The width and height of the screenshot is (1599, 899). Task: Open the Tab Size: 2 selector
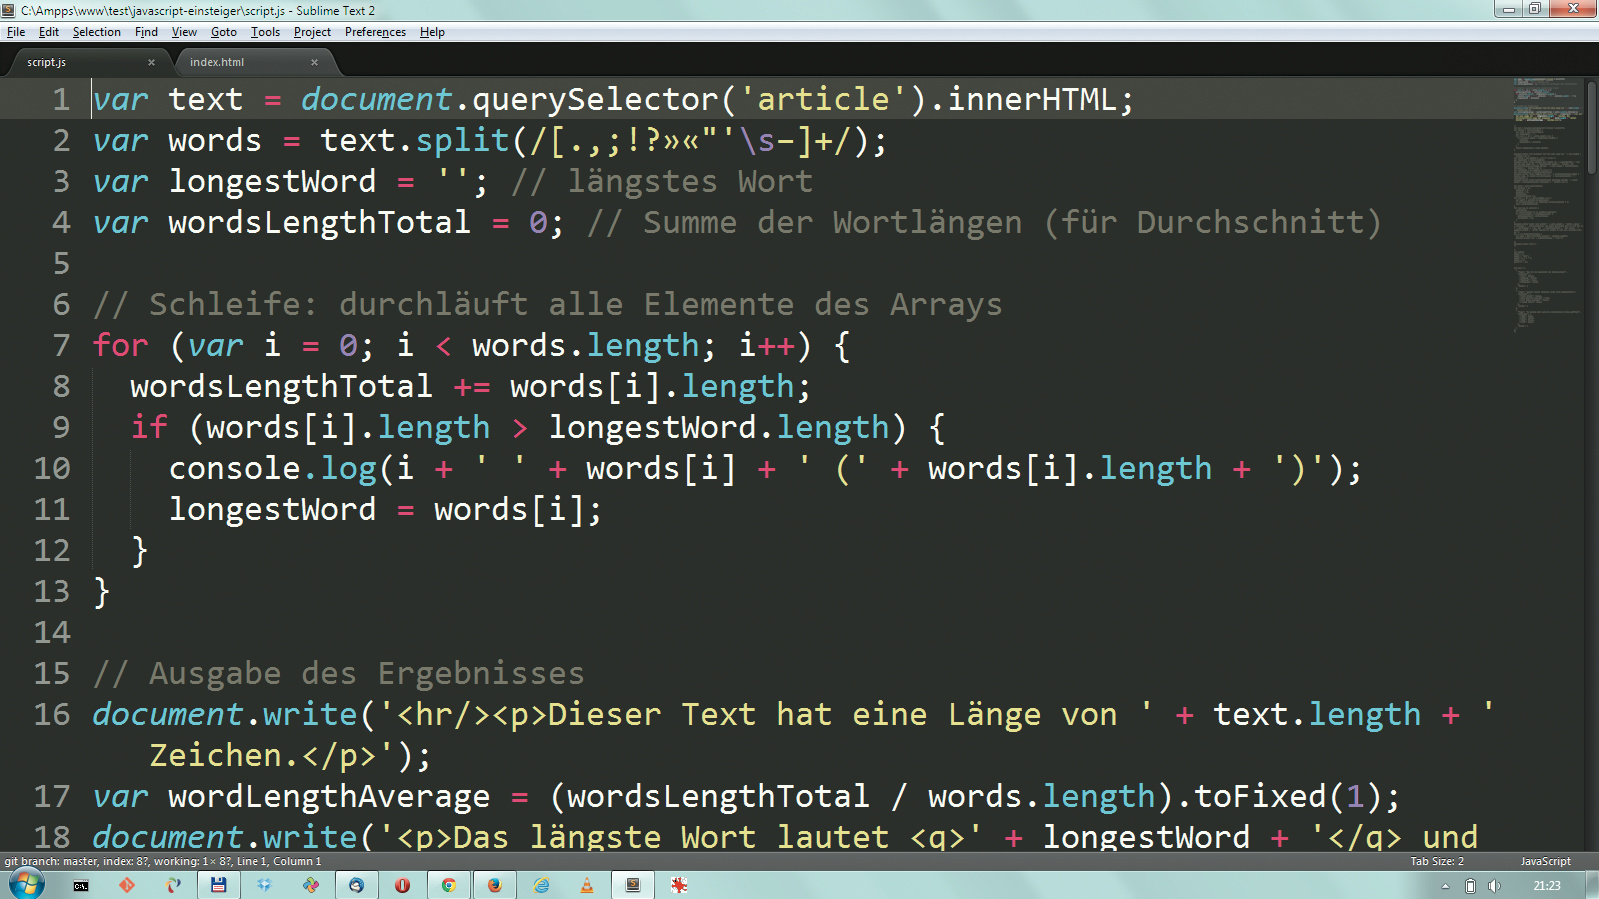1437,861
